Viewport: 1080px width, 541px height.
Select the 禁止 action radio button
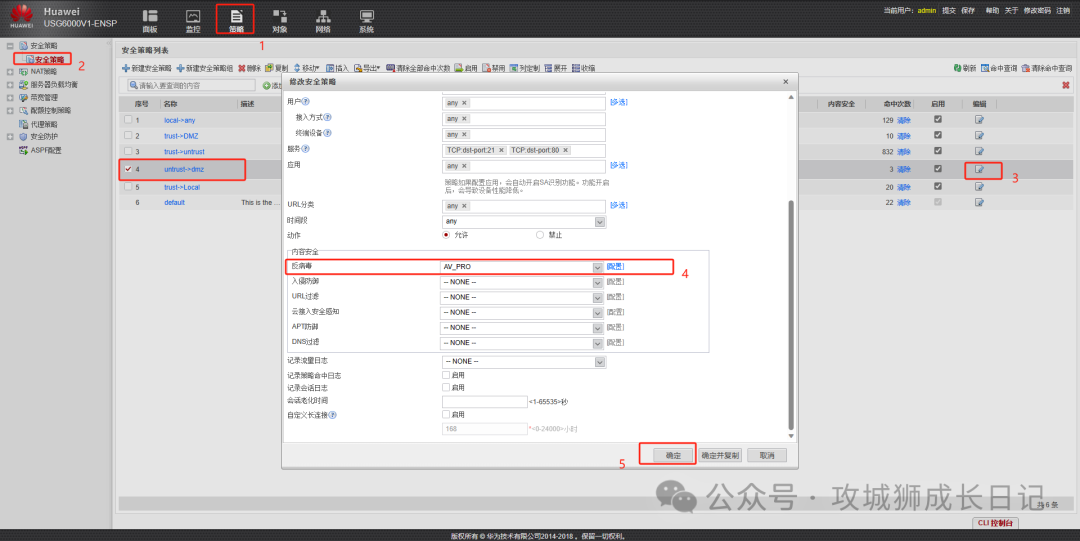pos(541,235)
